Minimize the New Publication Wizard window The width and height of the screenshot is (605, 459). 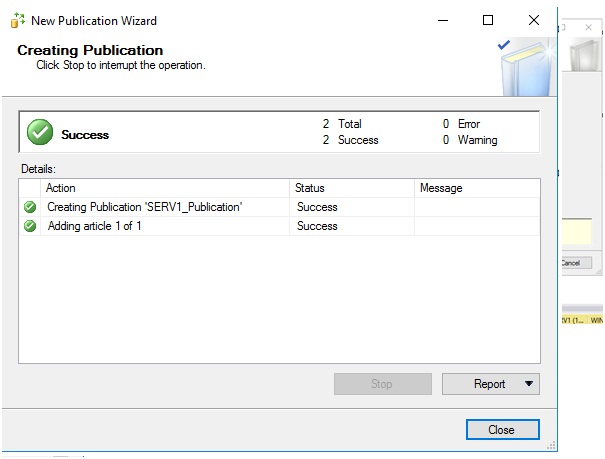click(x=443, y=20)
